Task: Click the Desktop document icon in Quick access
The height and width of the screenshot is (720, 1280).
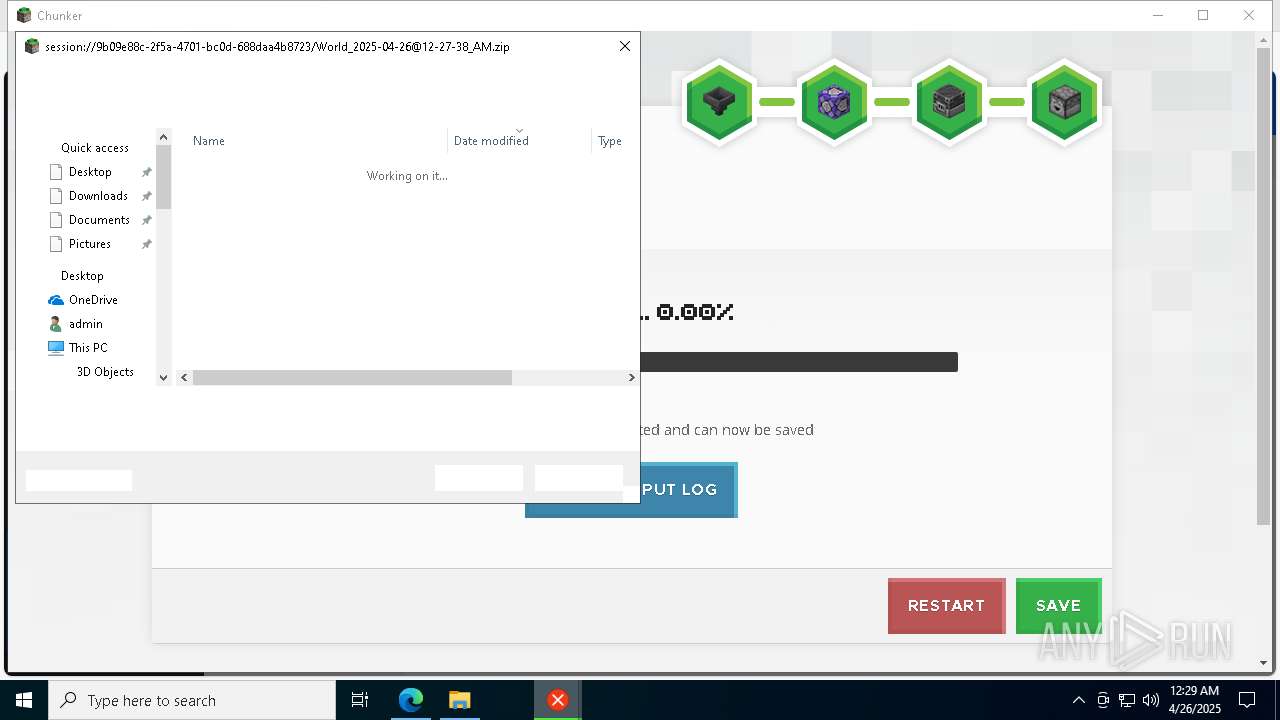Action: (56, 172)
